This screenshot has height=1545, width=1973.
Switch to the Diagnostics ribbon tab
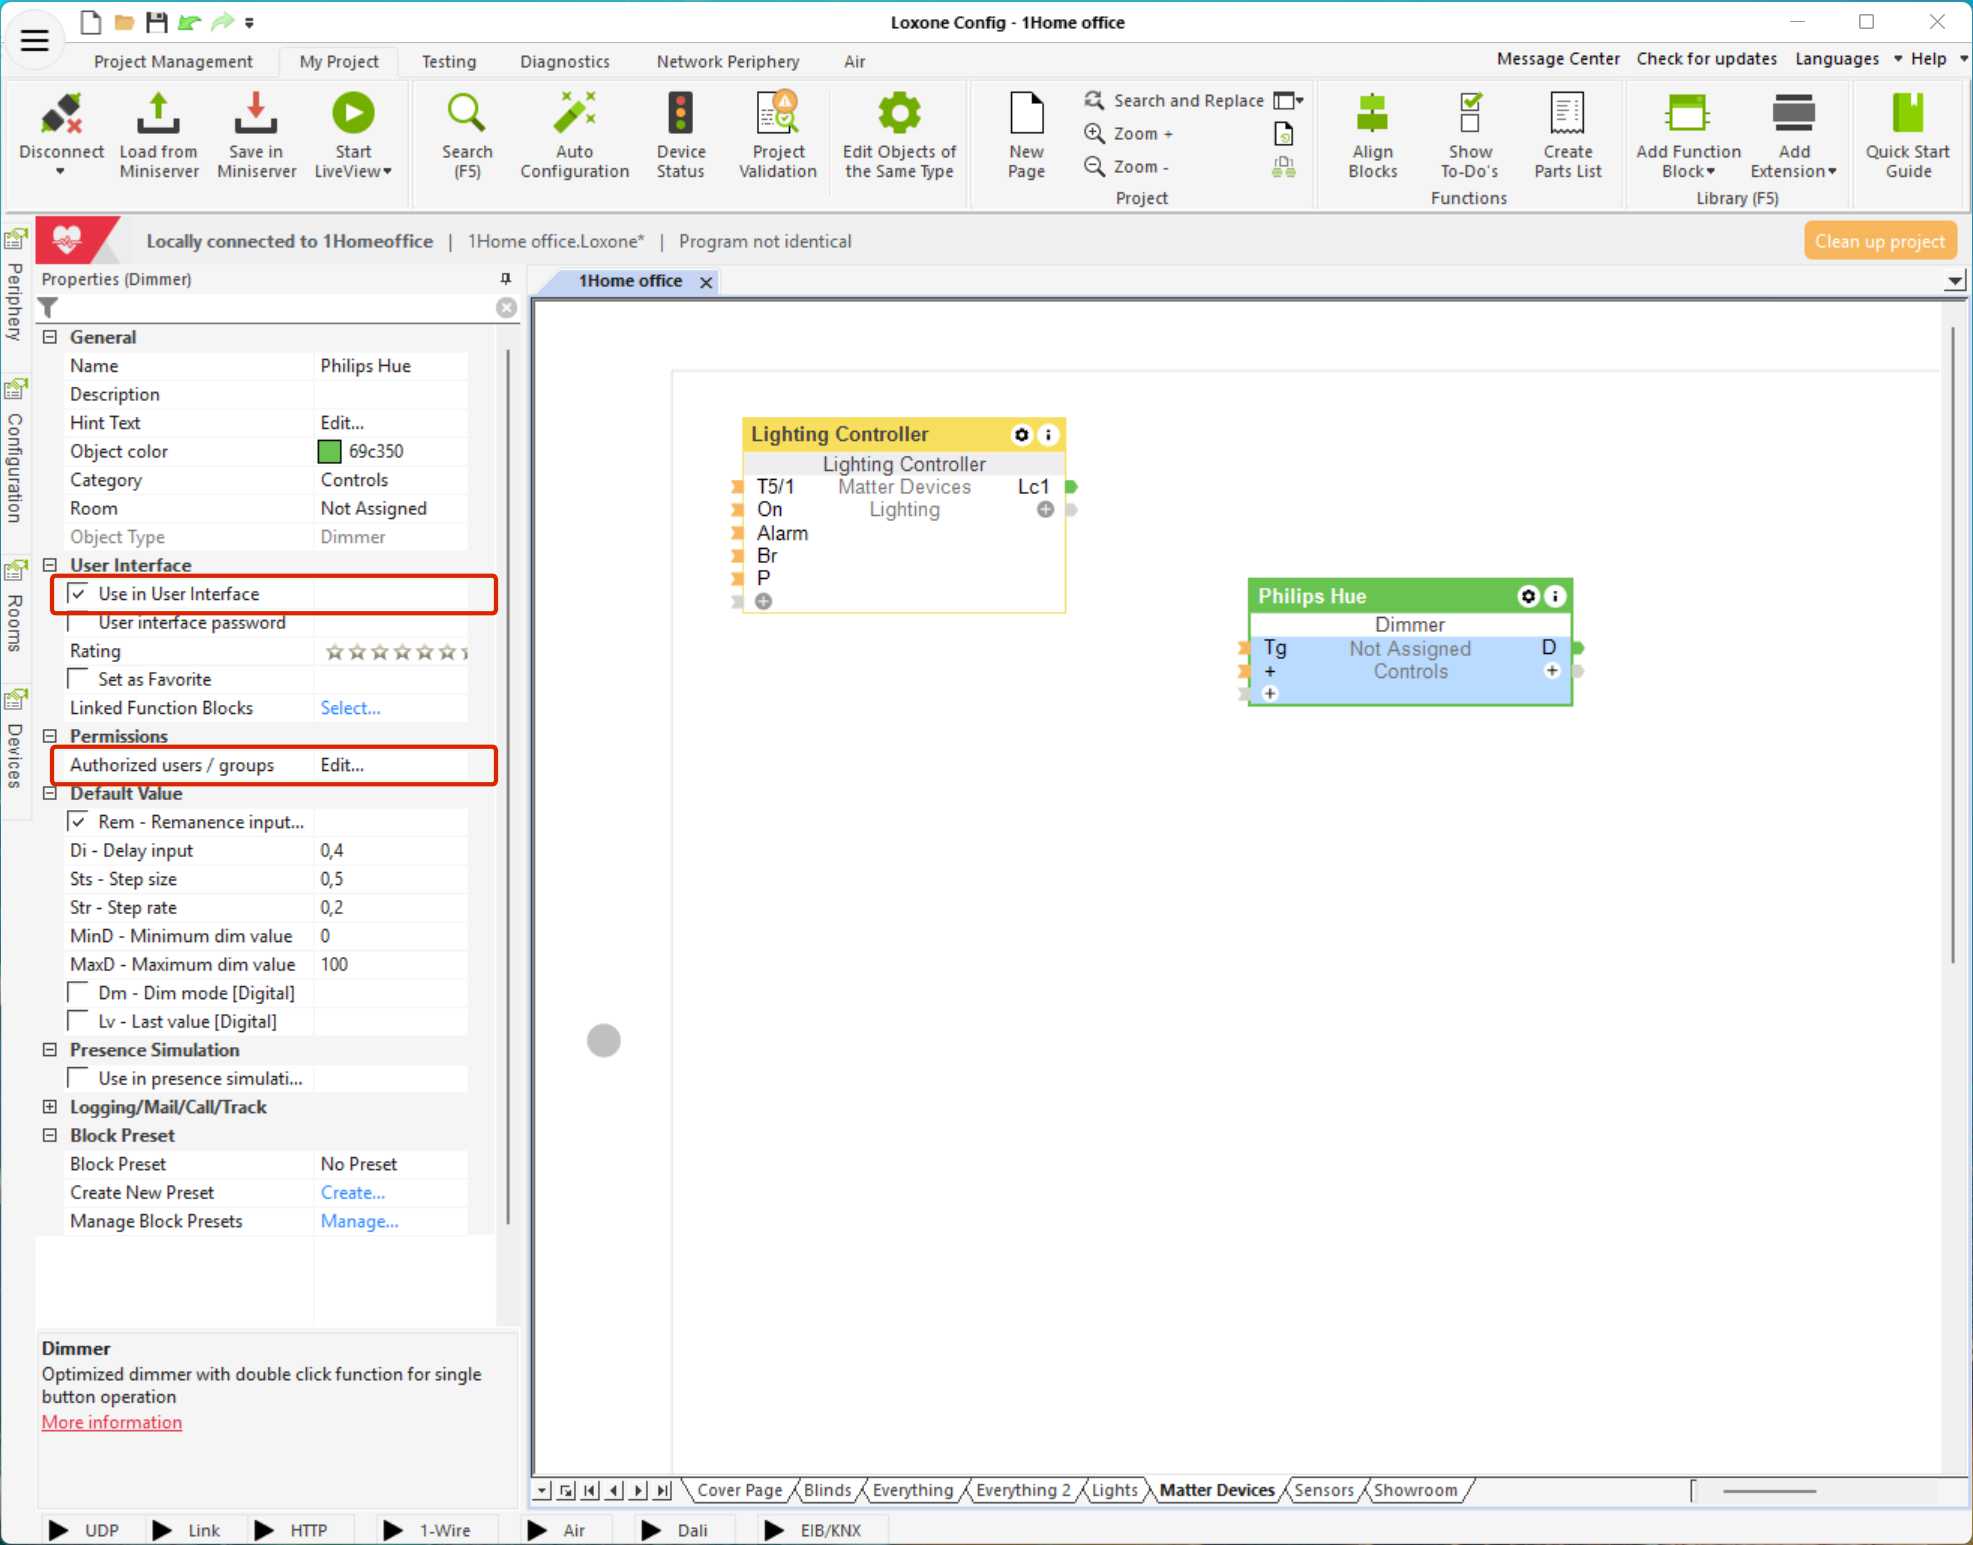point(564,62)
